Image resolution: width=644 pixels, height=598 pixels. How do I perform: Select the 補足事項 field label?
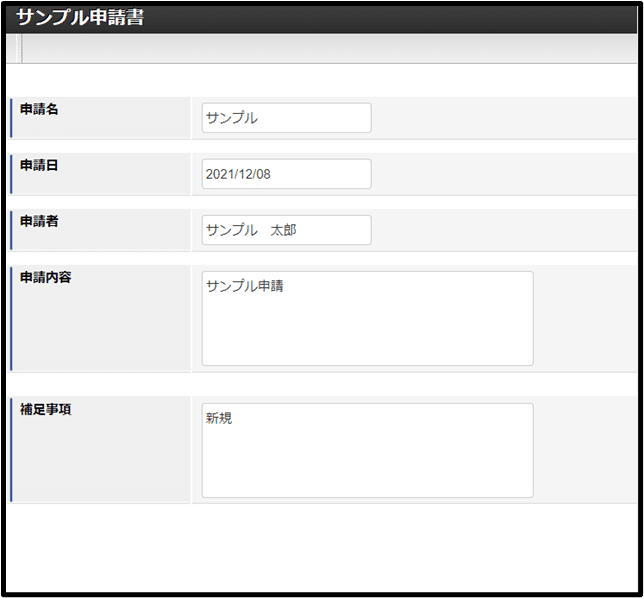[x=45, y=409]
